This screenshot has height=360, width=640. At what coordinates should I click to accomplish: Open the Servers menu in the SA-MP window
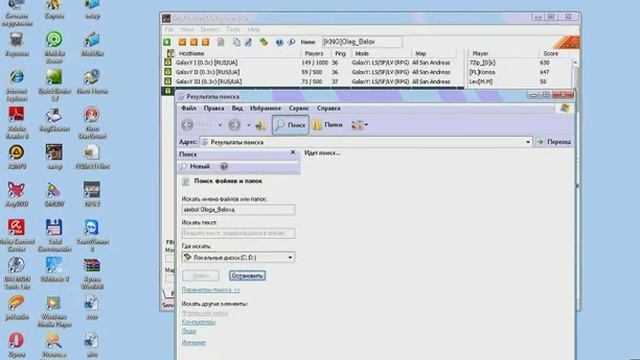209,29
